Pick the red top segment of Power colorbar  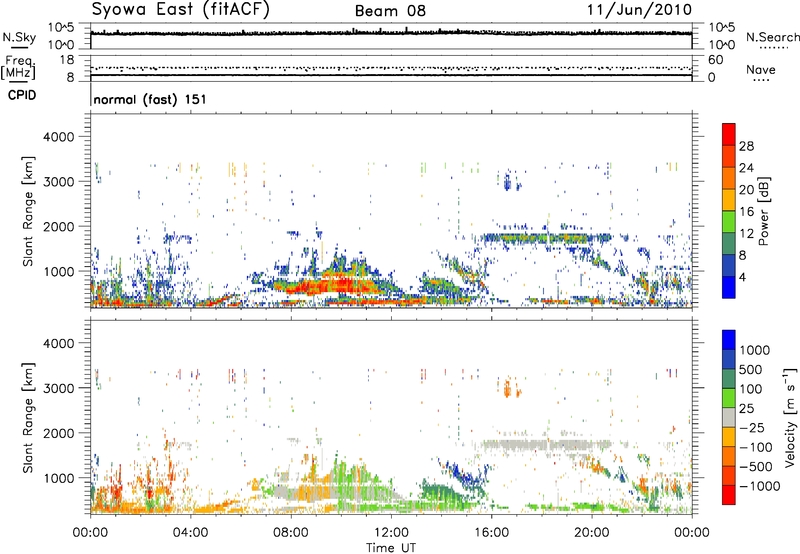tap(729, 134)
